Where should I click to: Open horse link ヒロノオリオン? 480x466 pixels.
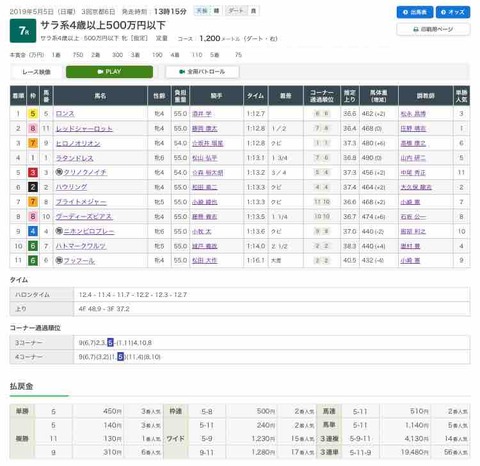(x=78, y=143)
